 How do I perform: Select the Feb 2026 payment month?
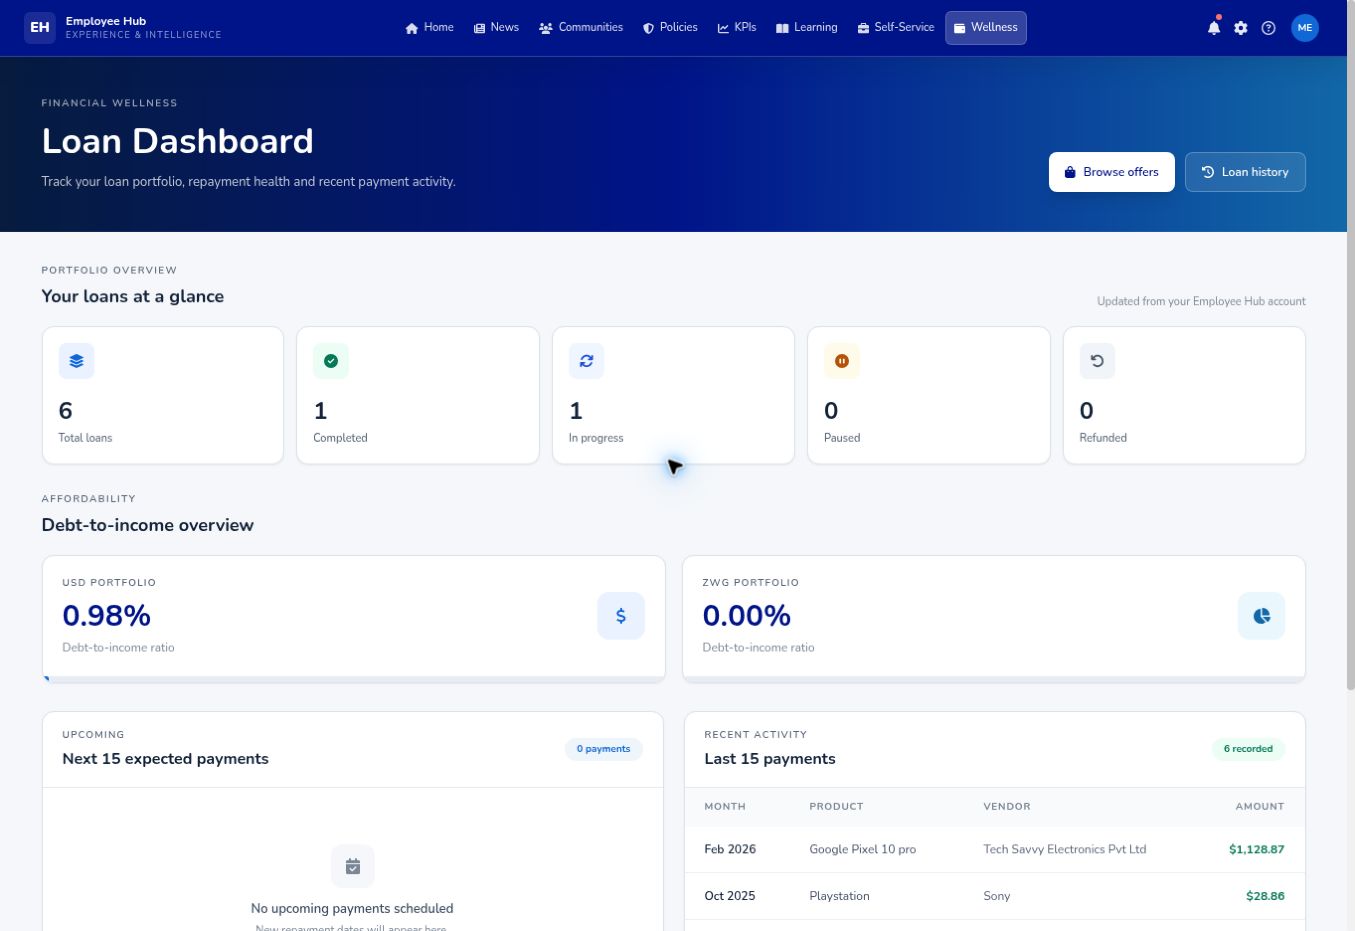[730, 850]
